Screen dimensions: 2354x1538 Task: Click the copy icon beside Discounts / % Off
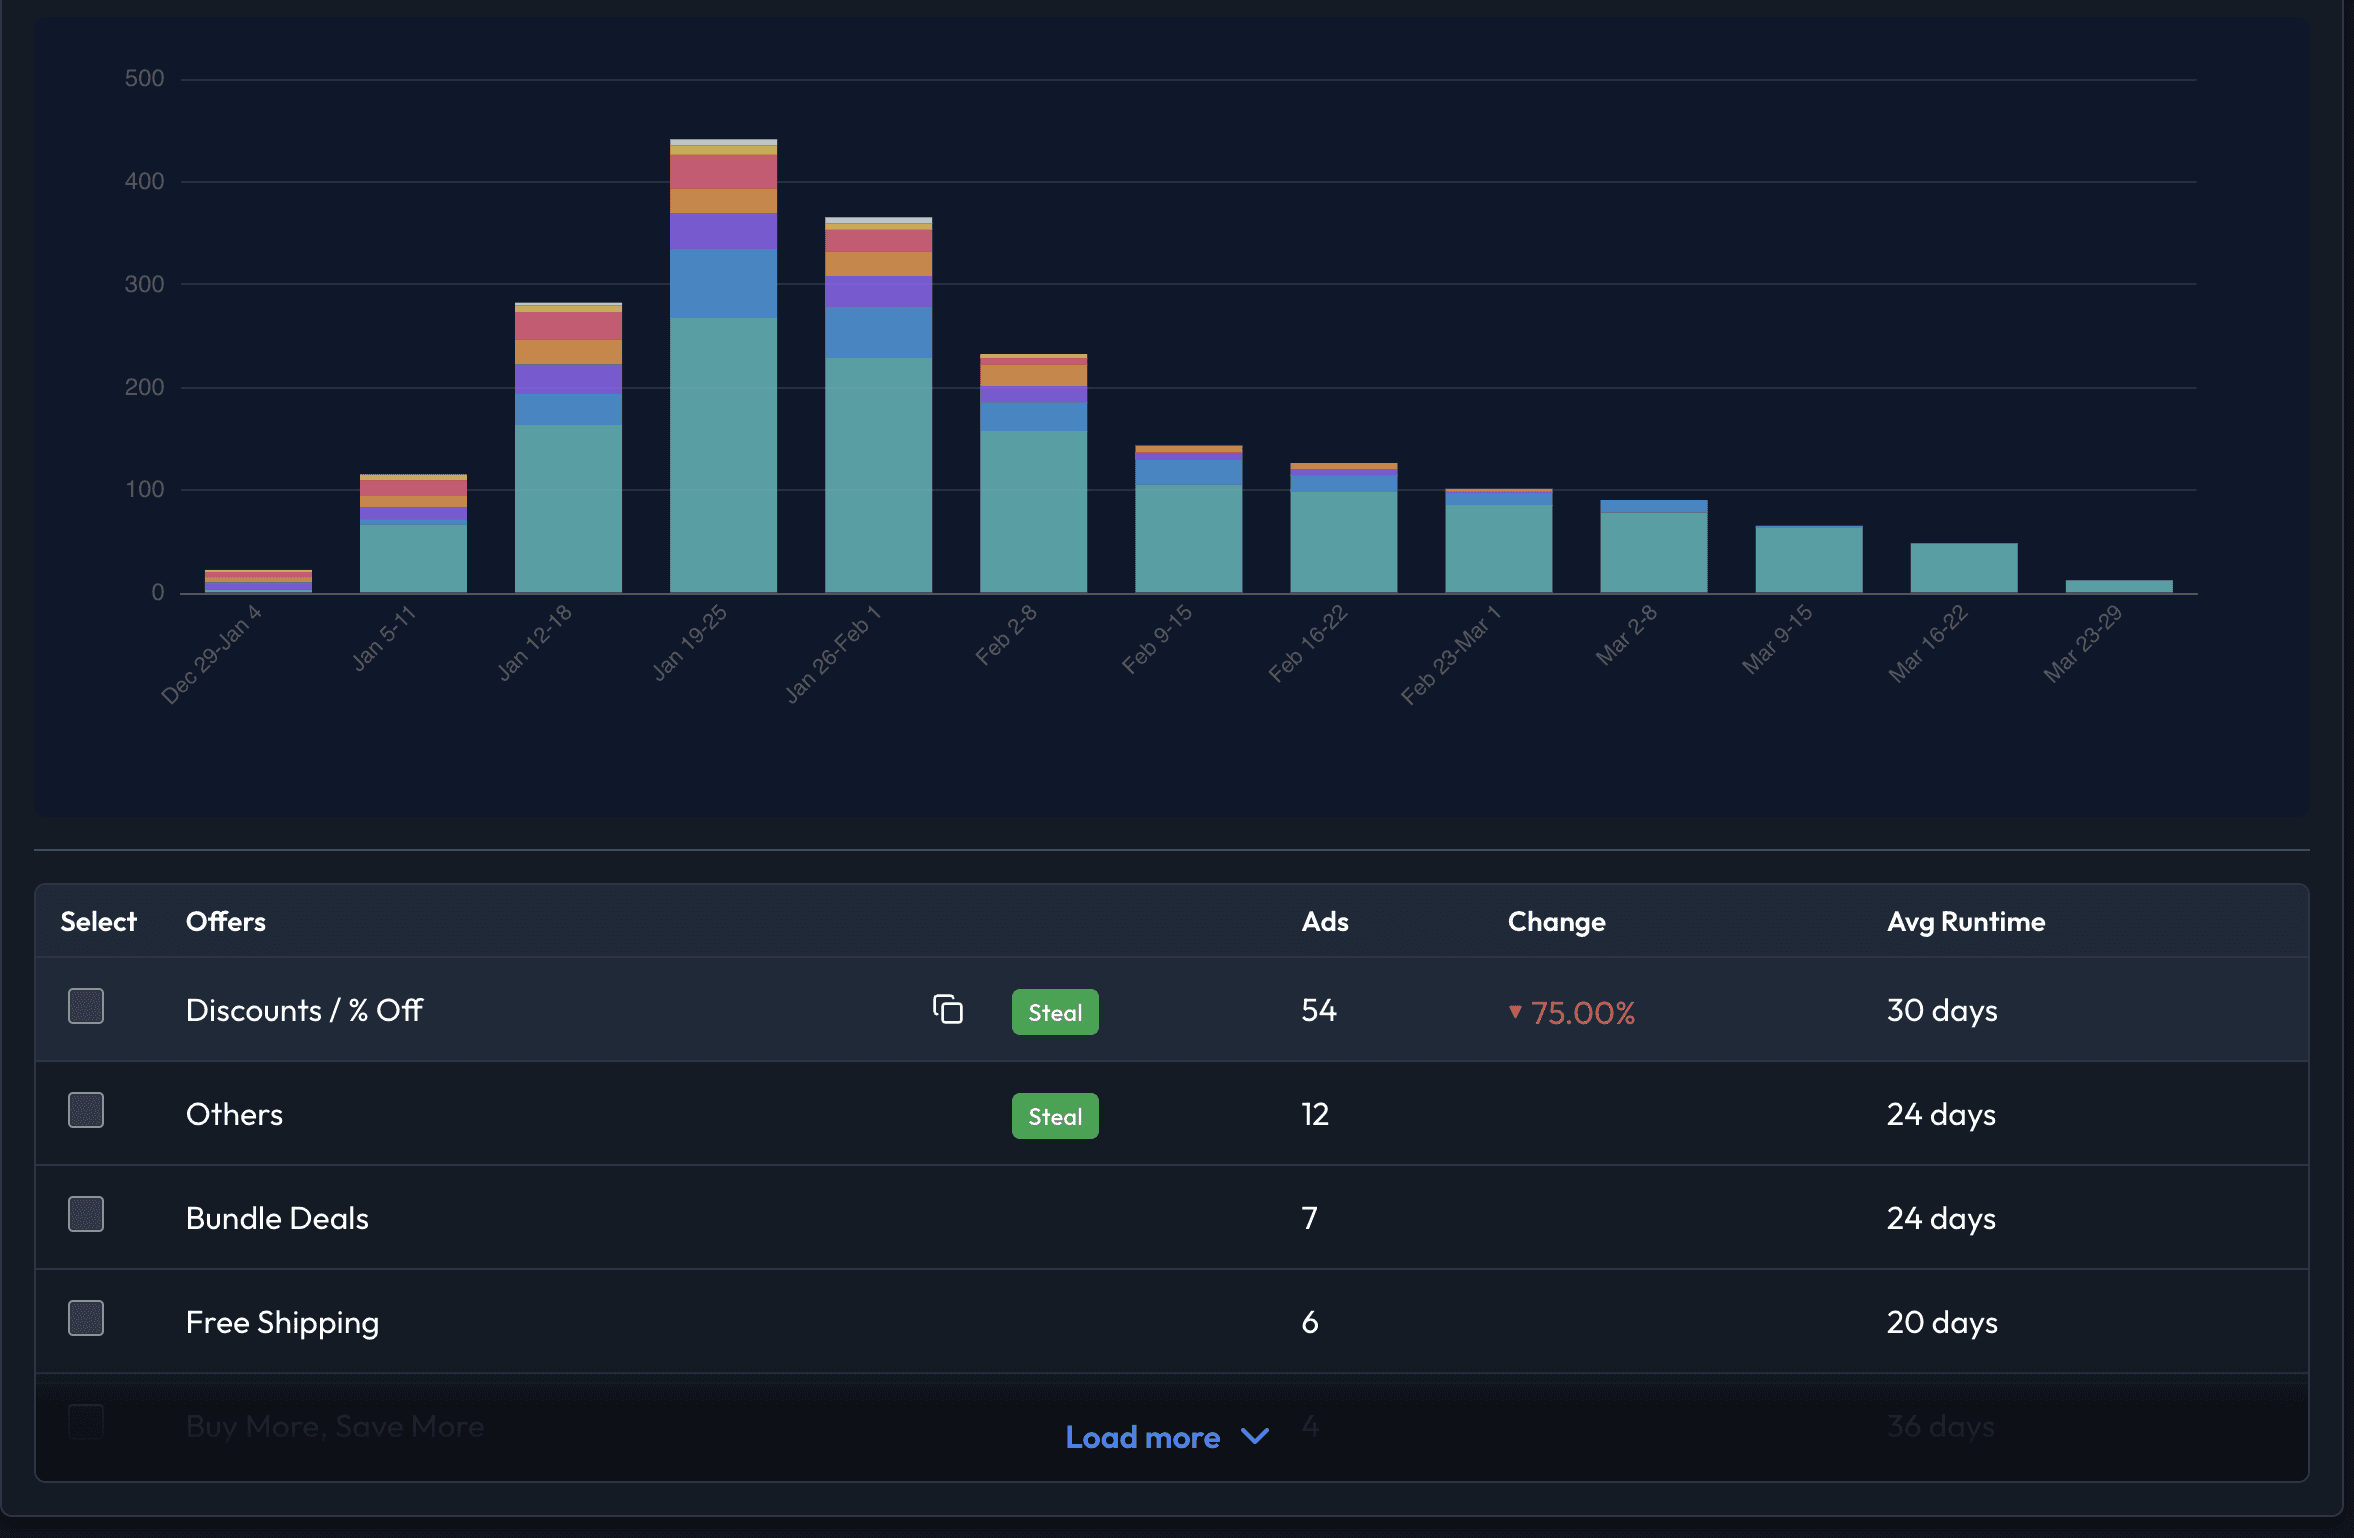click(947, 1009)
